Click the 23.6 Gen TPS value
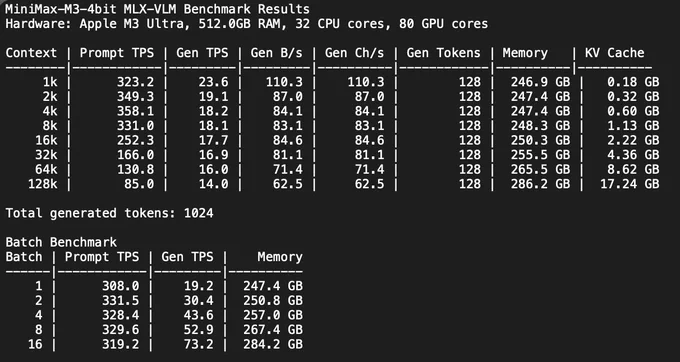680x362 pixels. pyautogui.click(x=213, y=82)
